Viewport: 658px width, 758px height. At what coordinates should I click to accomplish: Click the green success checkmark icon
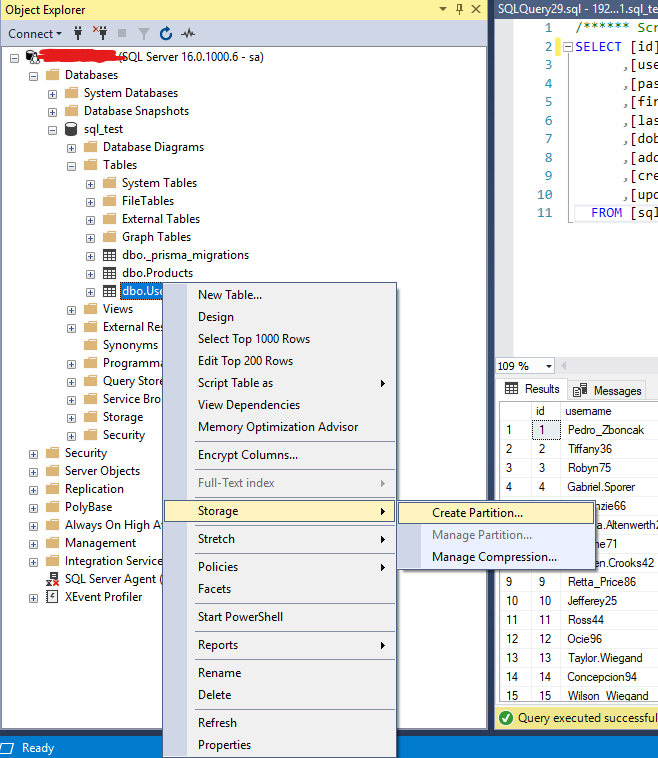[x=506, y=718]
